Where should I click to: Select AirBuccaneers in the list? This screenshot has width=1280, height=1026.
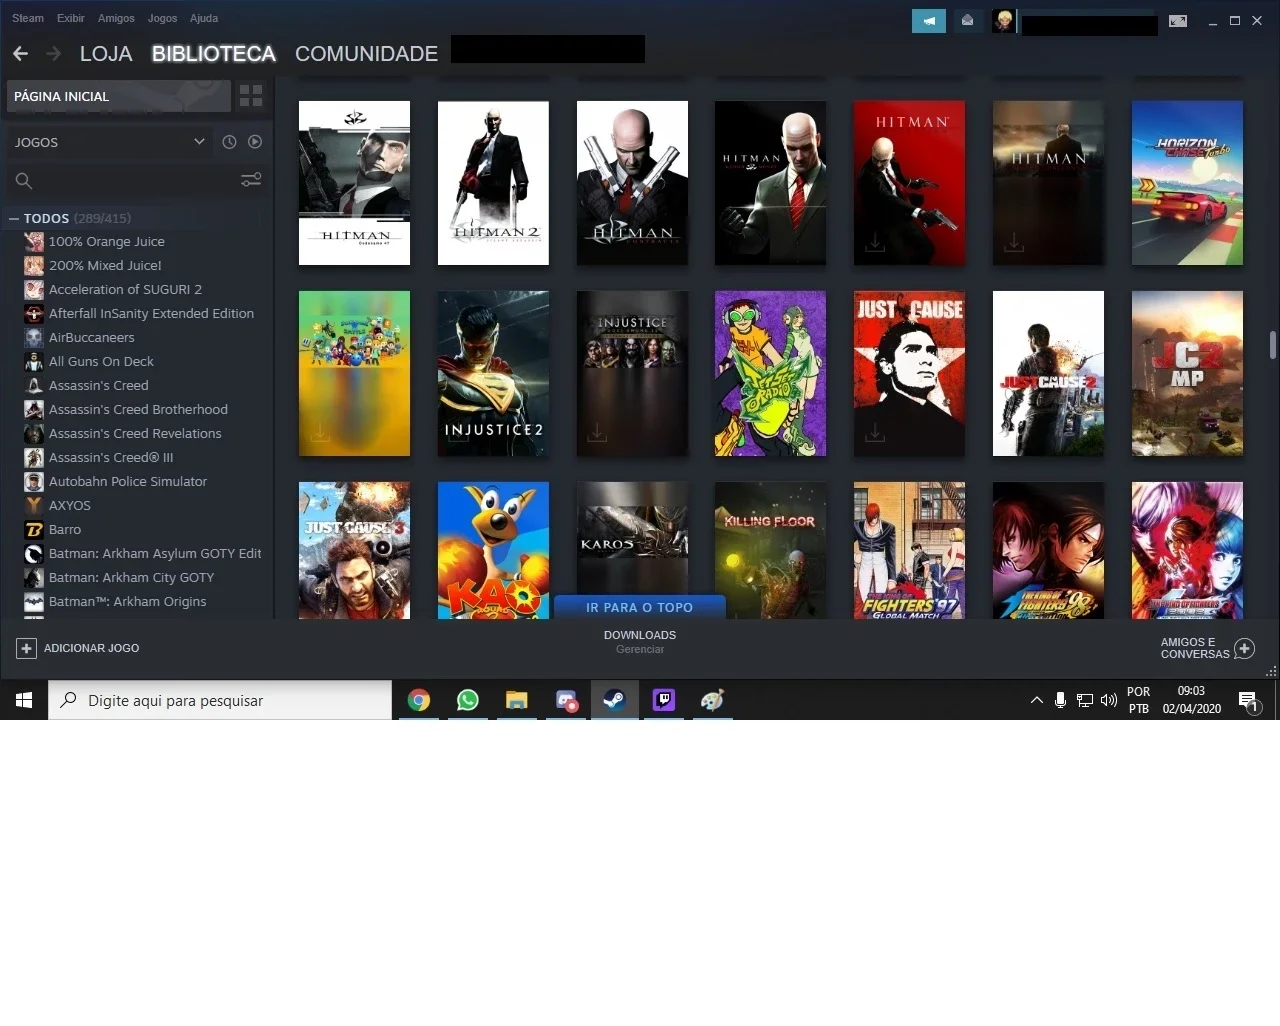coord(80,337)
